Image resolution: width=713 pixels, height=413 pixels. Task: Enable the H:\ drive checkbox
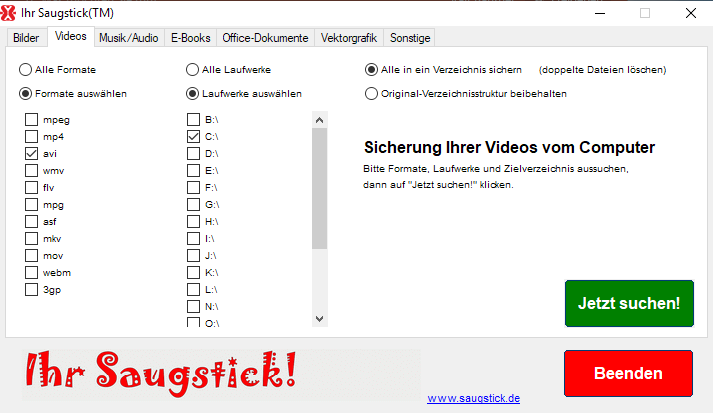pyautogui.click(x=194, y=222)
